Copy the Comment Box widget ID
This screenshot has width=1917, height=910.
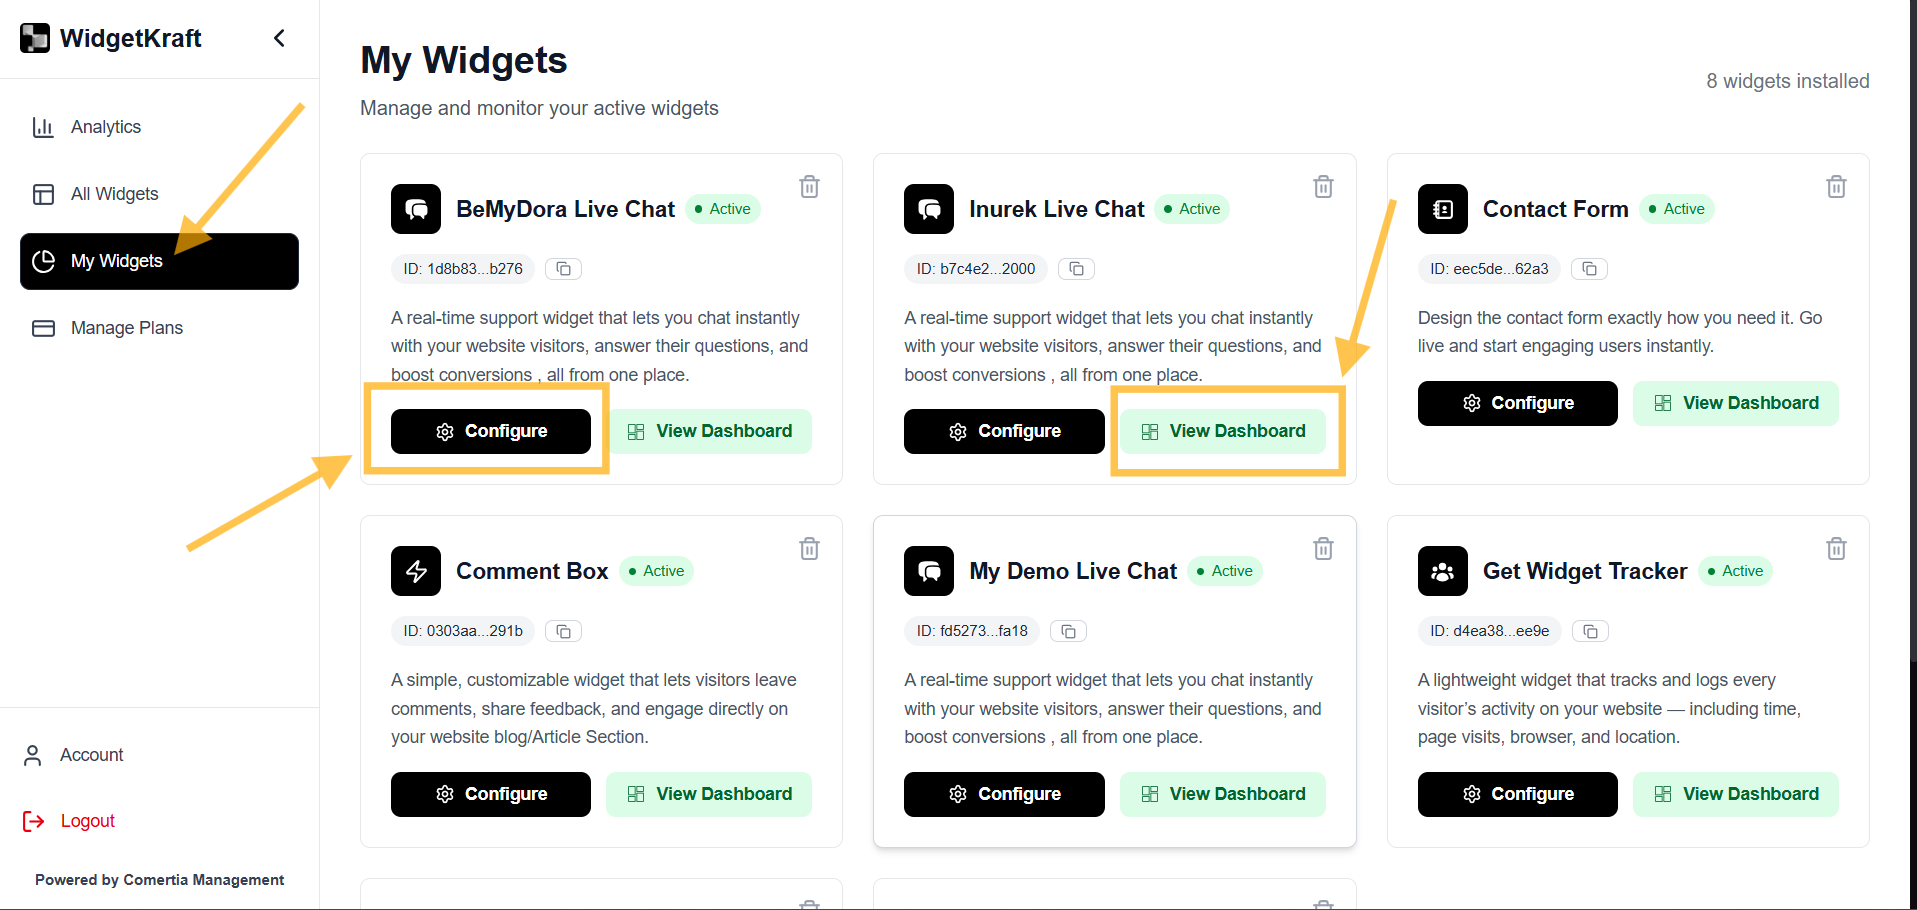click(564, 631)
